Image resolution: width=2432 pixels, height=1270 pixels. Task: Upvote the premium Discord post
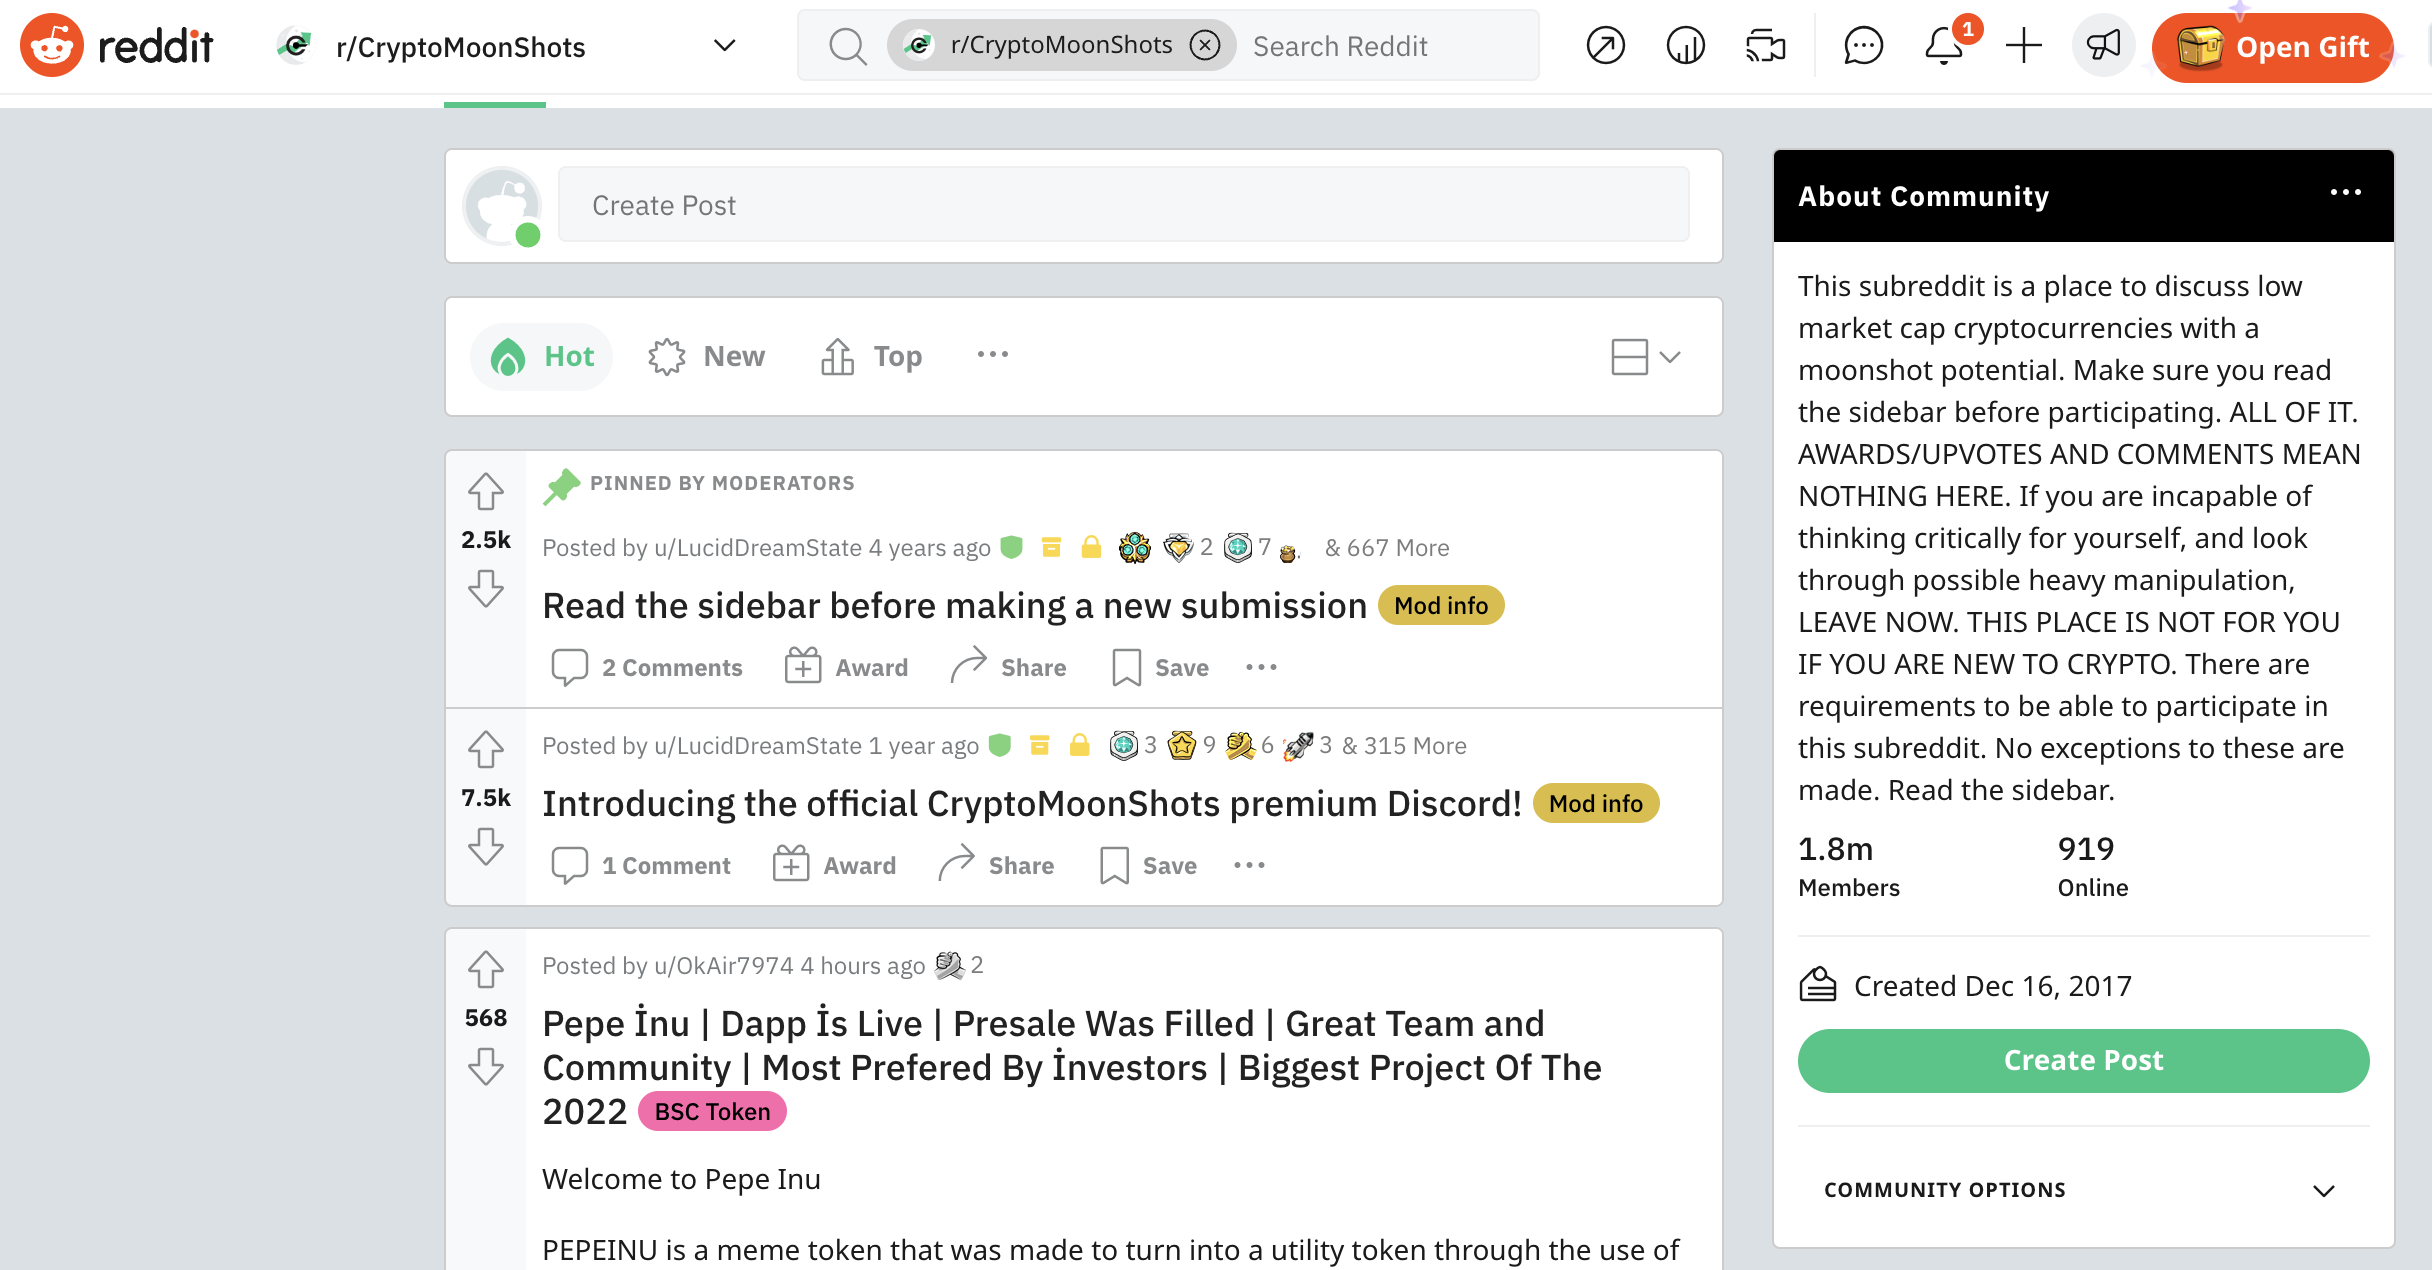coord(486,749)
